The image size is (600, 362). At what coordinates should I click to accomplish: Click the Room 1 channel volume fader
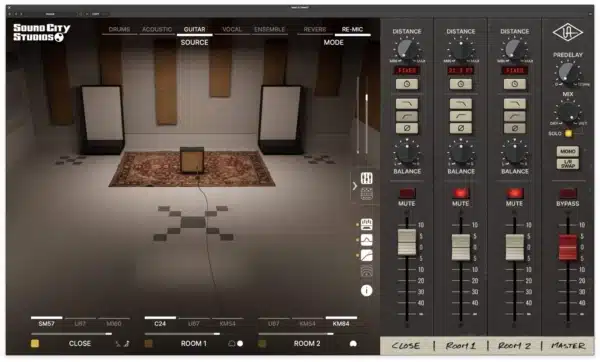(x=461, y=247)
